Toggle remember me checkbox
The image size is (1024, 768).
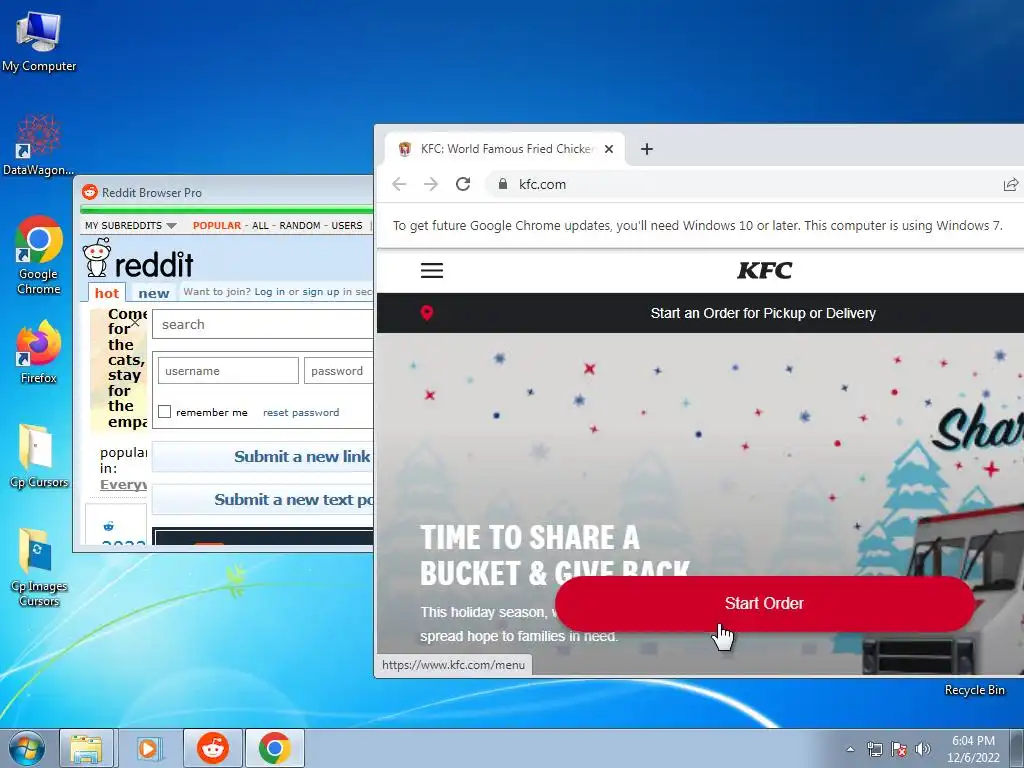[165, 411]
